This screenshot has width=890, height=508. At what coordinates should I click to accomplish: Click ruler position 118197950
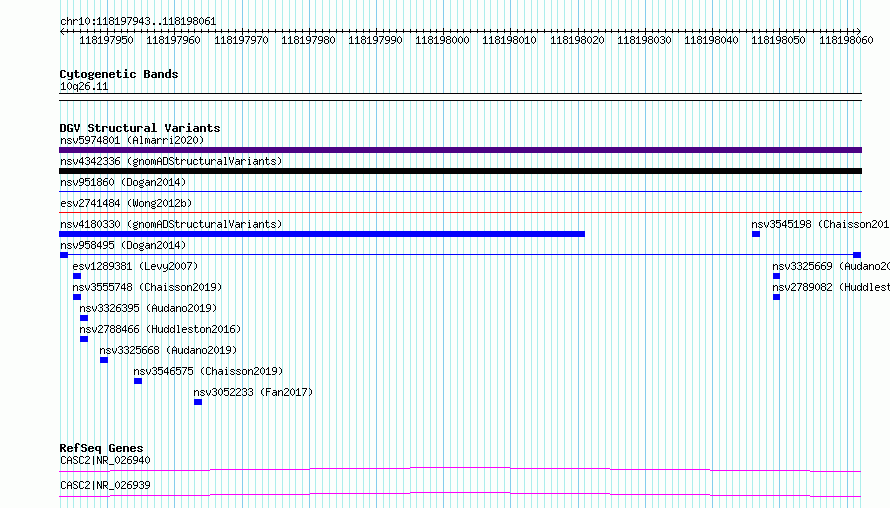[x=106, y=40]
